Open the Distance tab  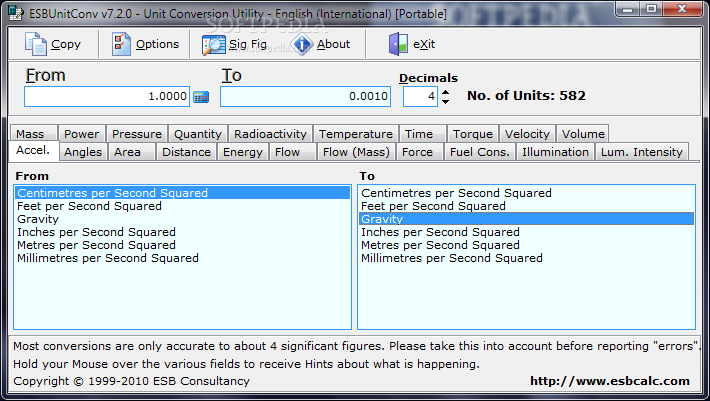pos(187,152)
